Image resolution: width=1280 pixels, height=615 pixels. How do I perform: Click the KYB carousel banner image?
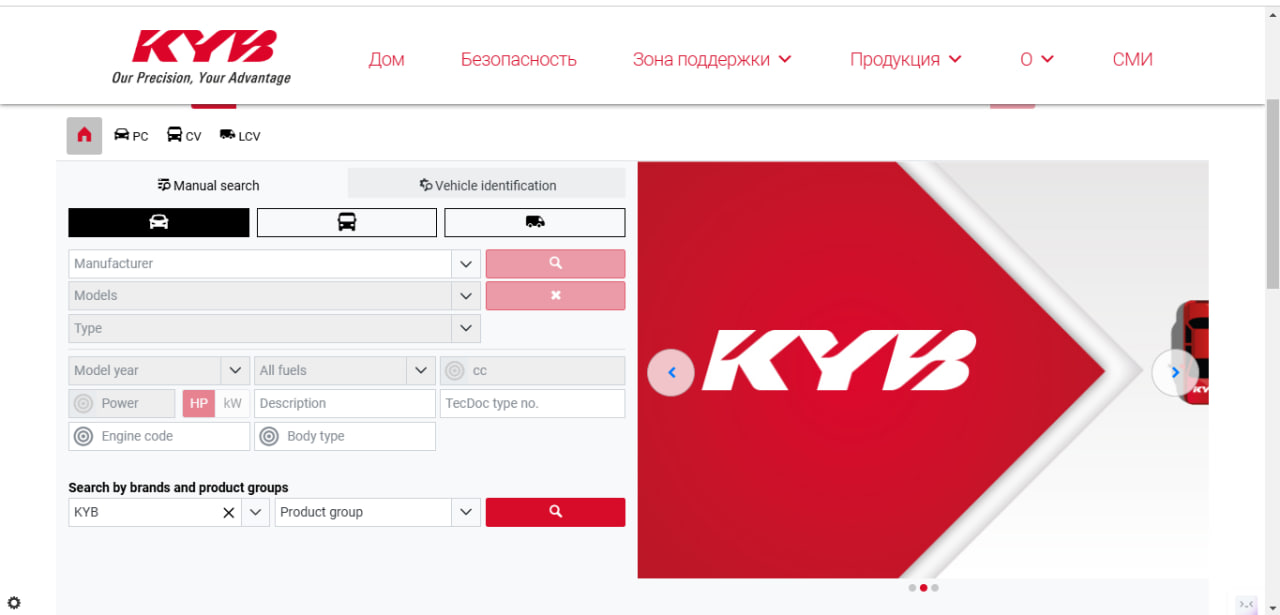[922, 370]
